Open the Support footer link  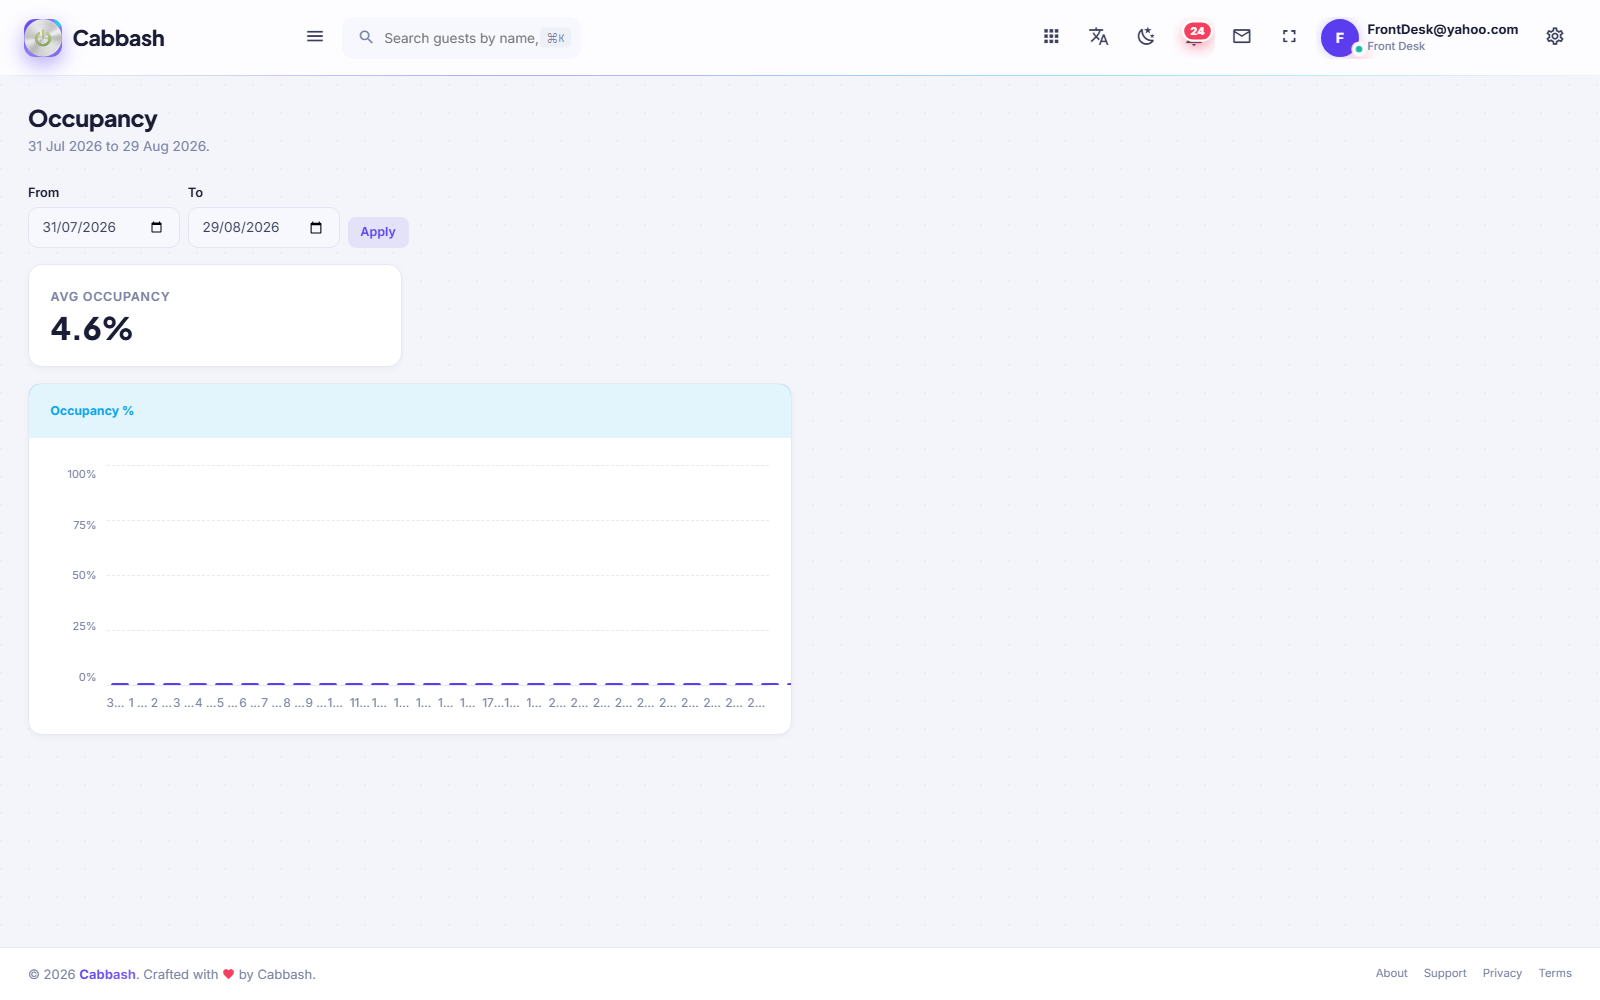click(1445, 973)
